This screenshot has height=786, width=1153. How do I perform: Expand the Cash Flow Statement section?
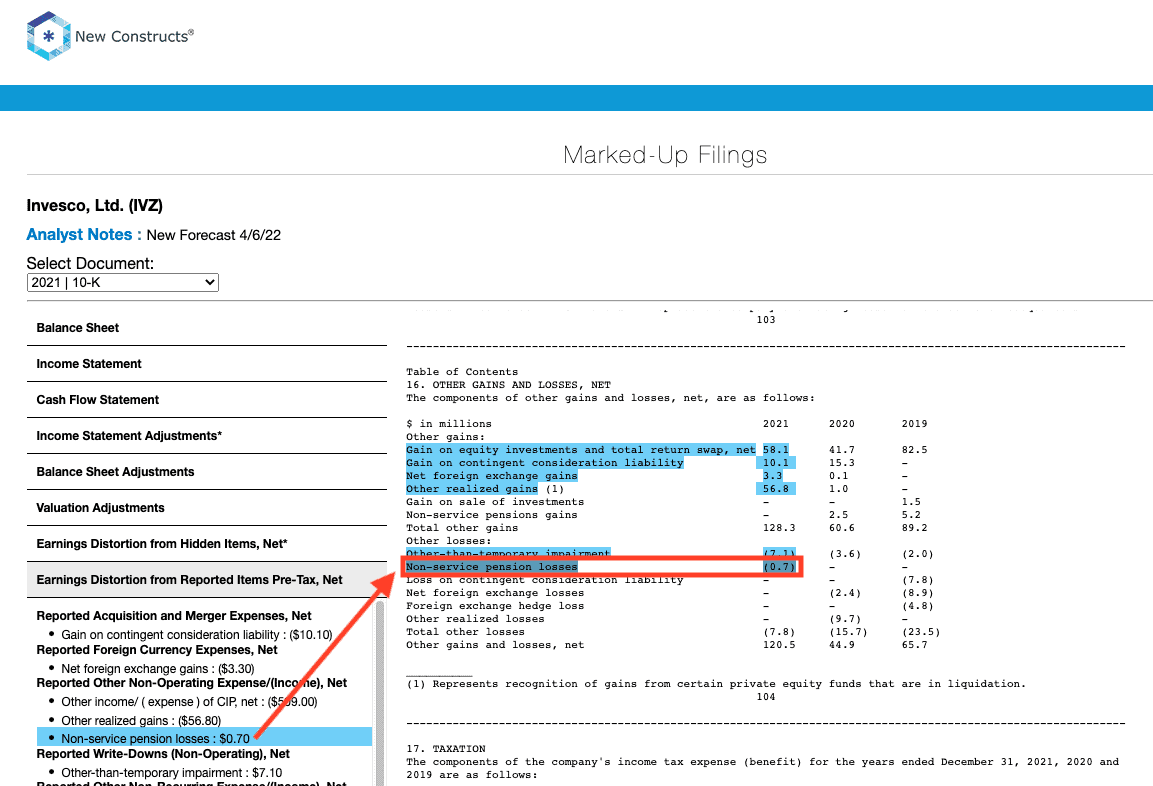(x=207, y=400)
